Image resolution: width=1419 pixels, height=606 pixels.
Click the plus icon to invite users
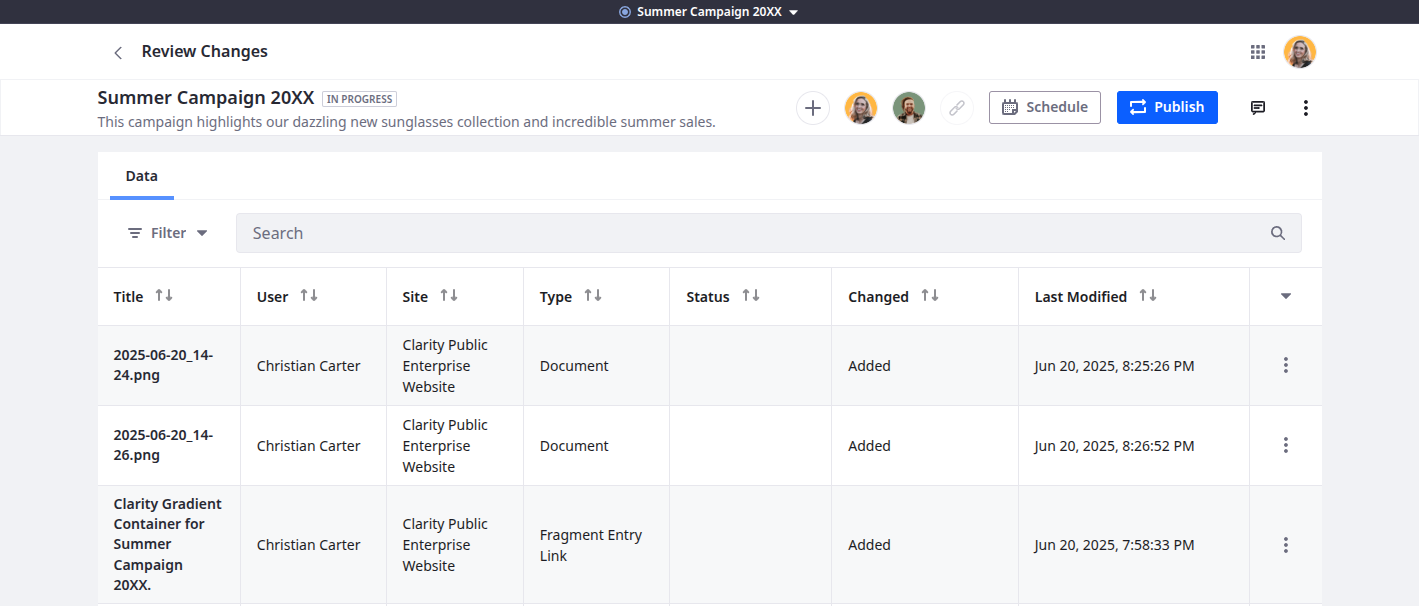pyautogui.click(x=813, y=108)
